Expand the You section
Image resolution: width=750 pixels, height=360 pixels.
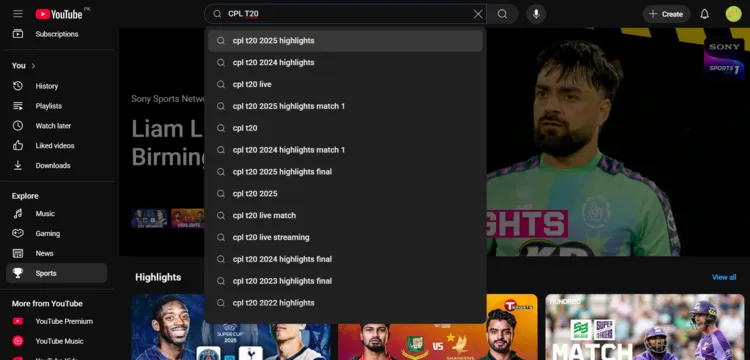24,65
